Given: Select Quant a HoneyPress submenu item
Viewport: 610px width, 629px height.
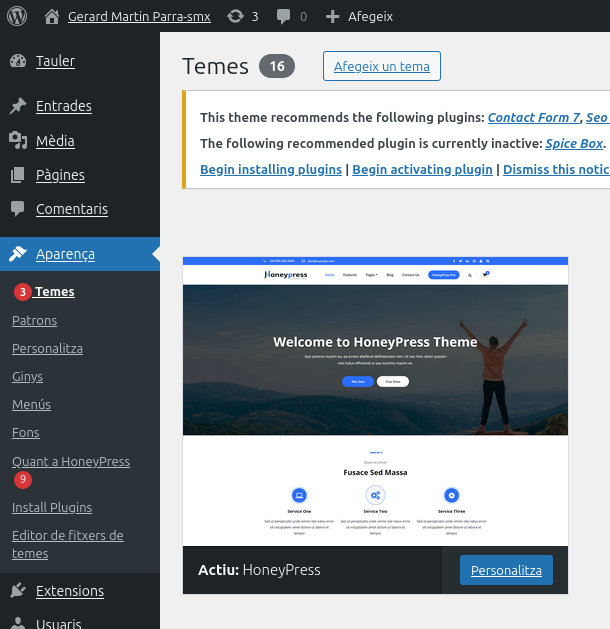Looking at the screenshot, I should tap(71, 461).
